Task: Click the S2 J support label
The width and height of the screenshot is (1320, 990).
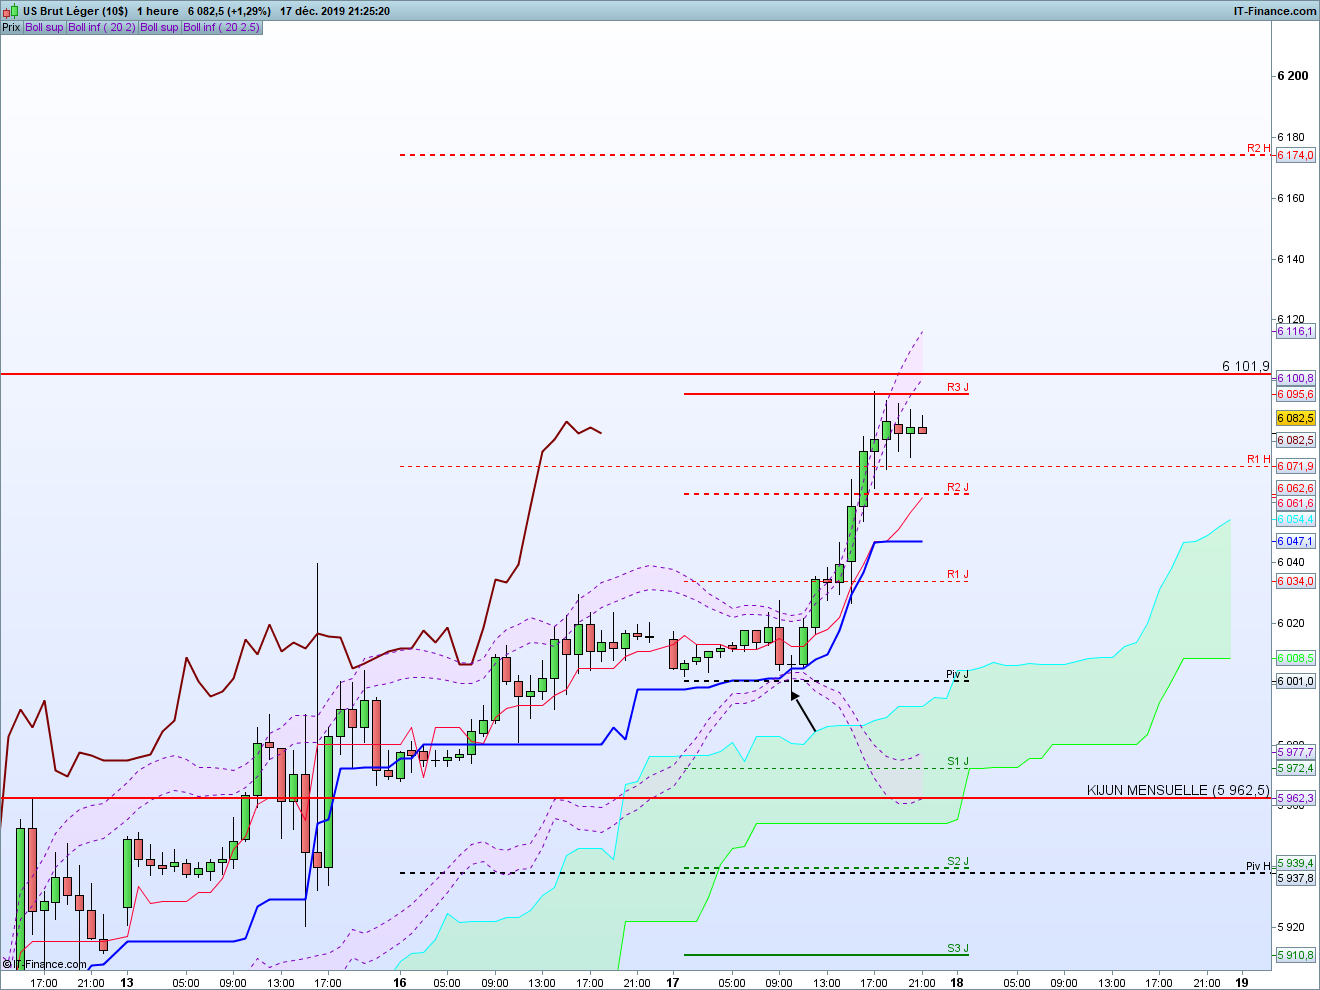Action: [x=958, y=861]
